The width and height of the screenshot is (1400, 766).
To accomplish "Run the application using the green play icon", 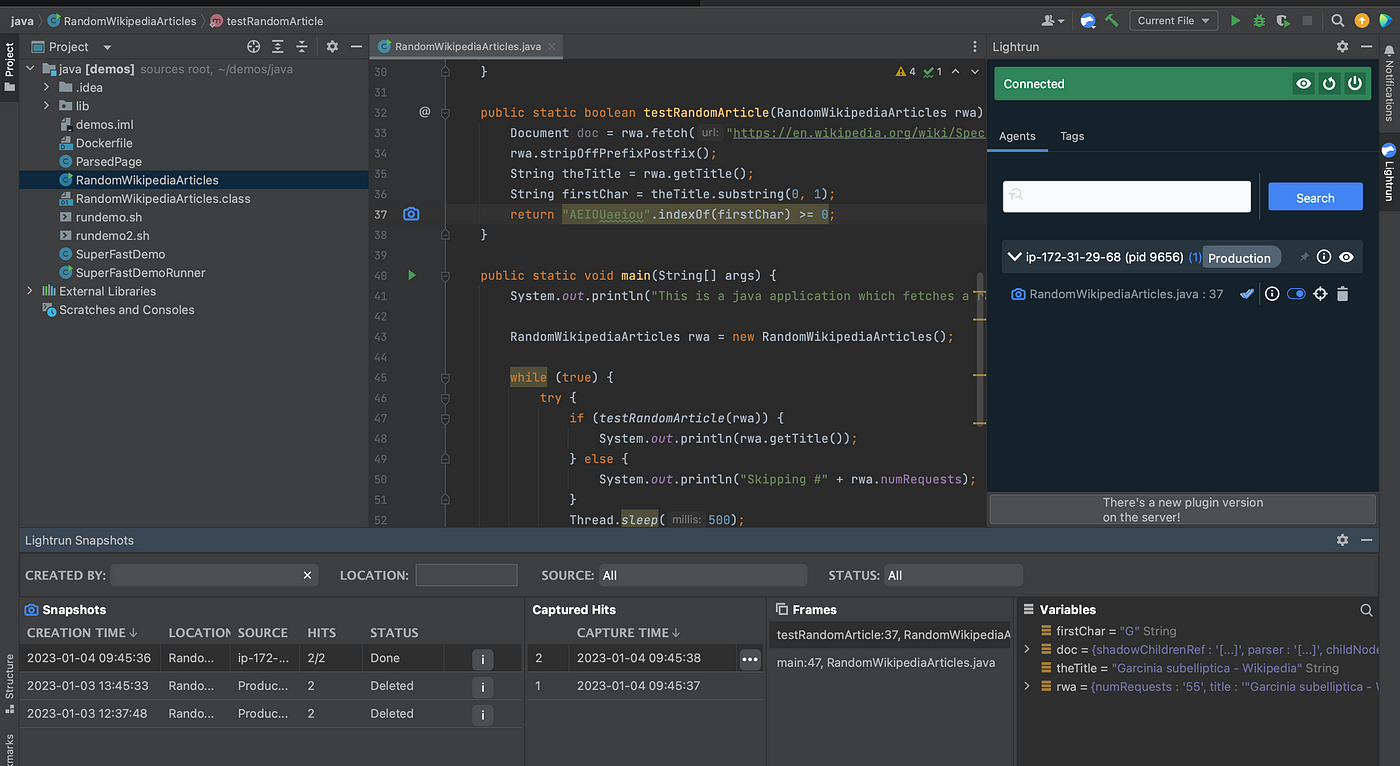I will tap(1234, 20).
